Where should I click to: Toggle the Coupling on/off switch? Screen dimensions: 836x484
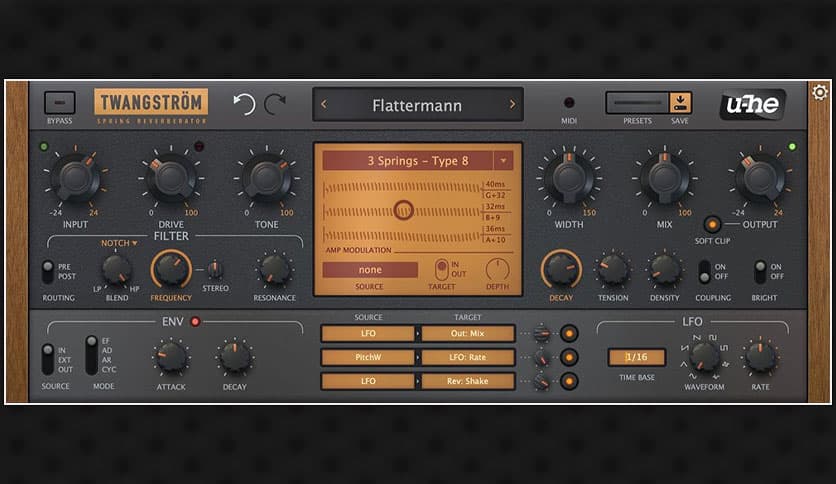tap(705, 272)
